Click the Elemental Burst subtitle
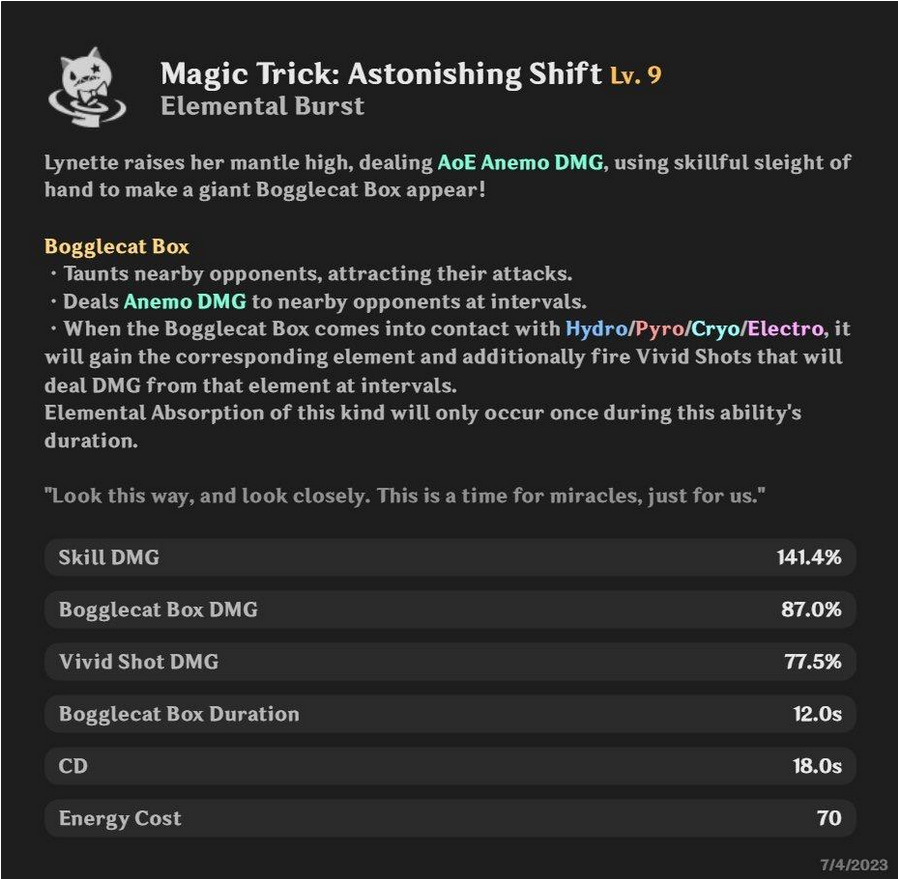898x879 pixels. [262, 106]
